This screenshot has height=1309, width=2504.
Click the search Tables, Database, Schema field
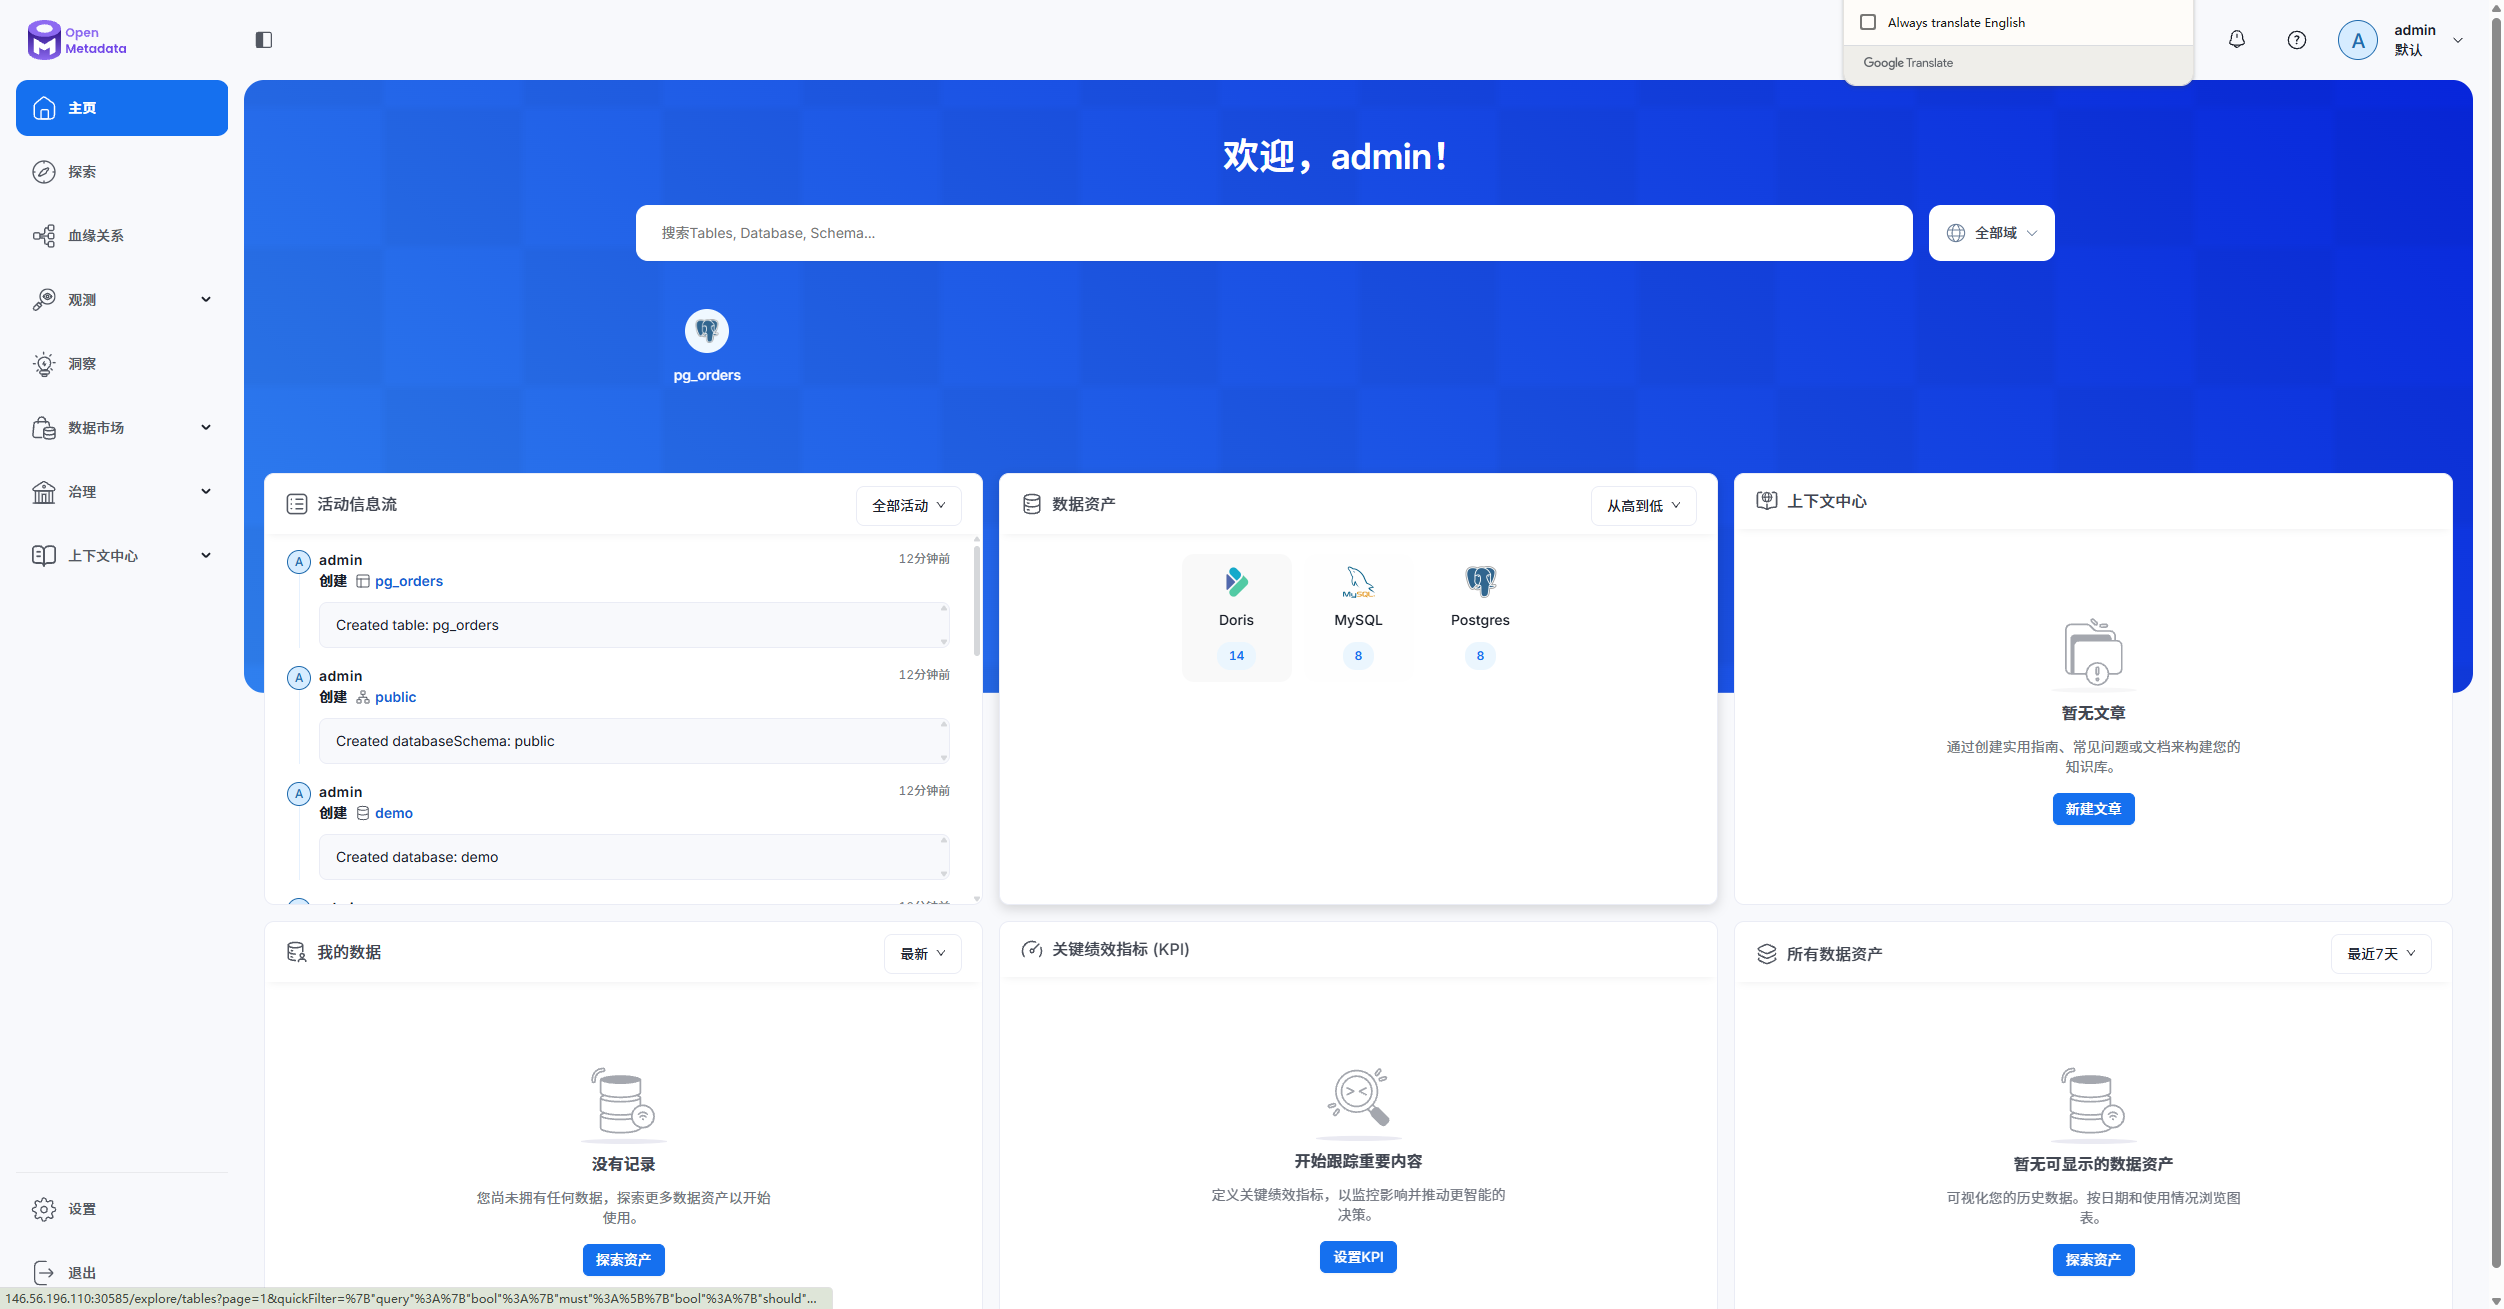point(1274,233)
